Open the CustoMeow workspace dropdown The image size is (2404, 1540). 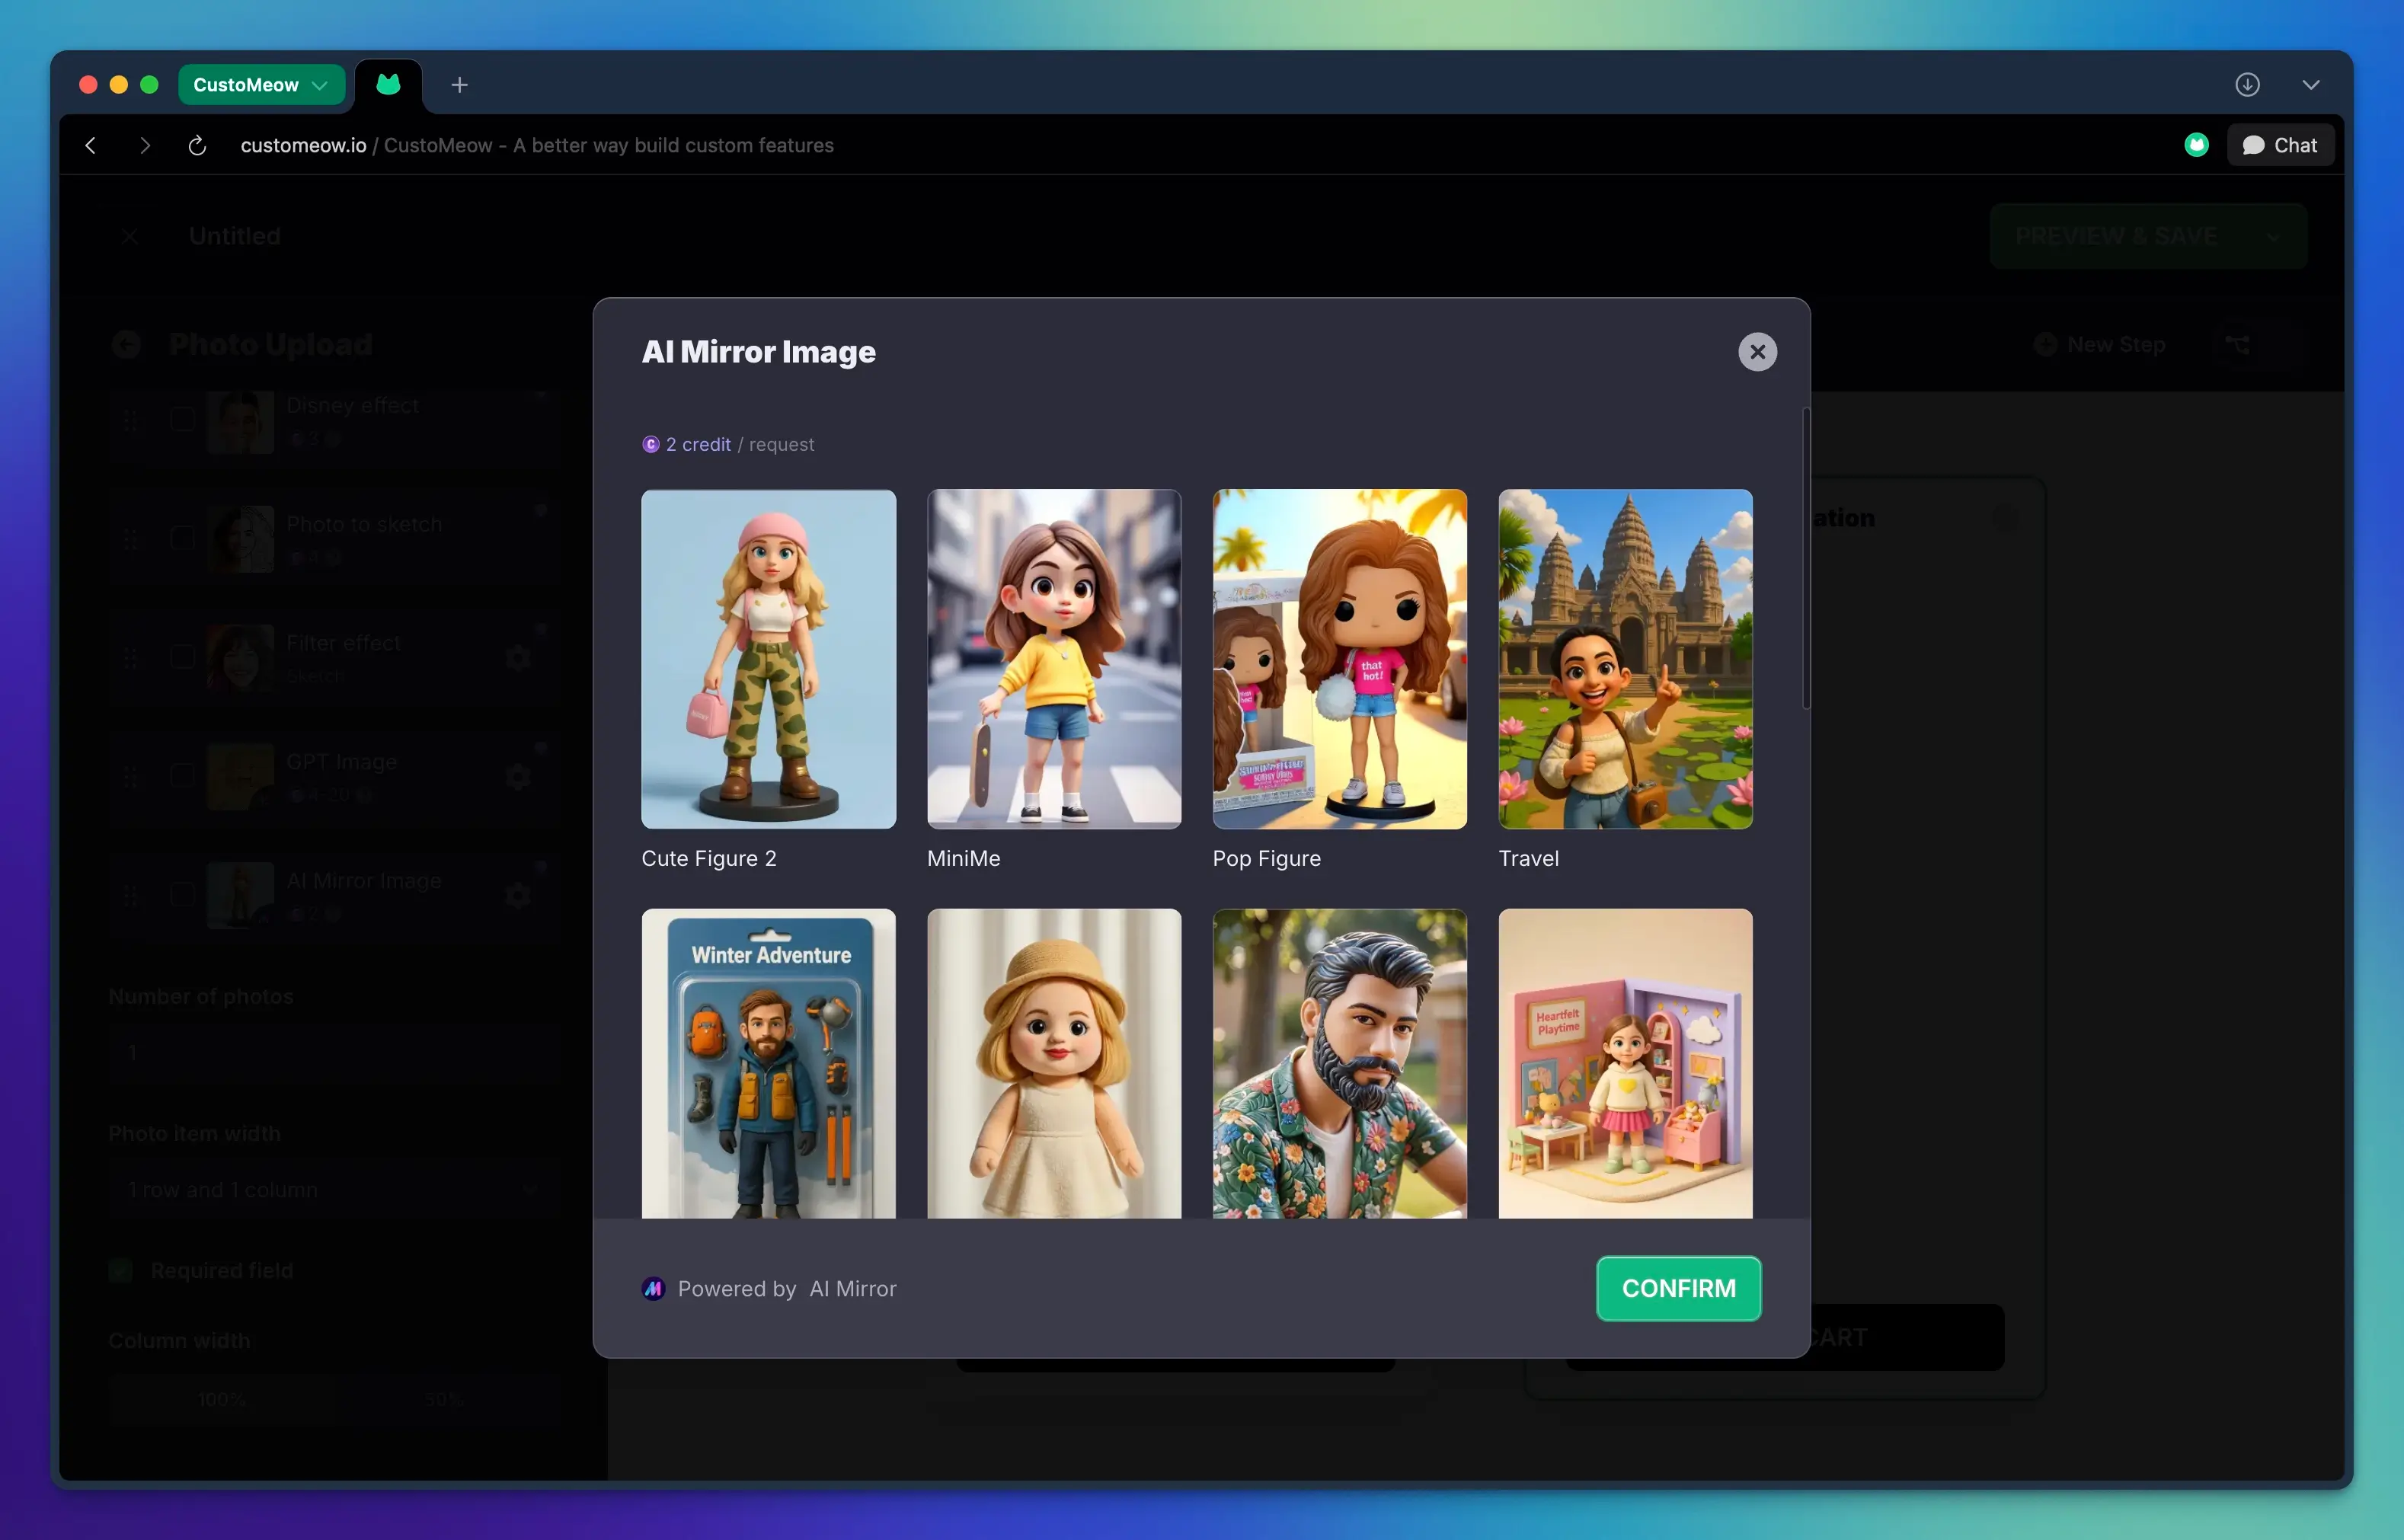pos(261,85)
